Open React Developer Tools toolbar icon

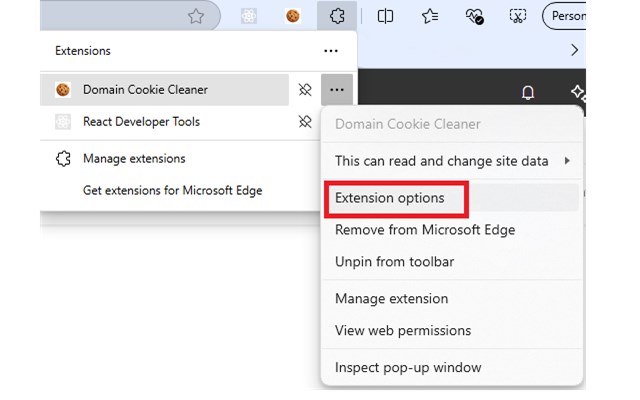click(250, 16)
